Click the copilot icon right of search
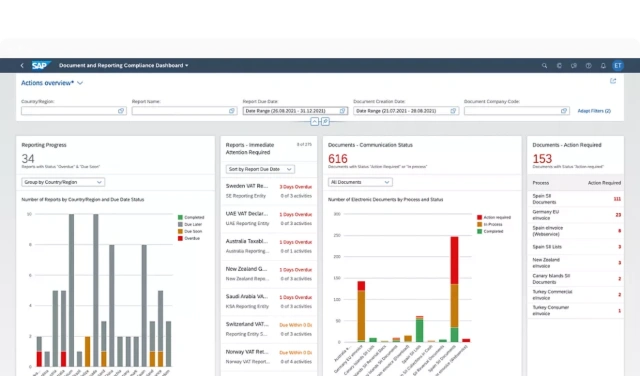This screenshot has height=376, width=640. (x=559, y=65)
